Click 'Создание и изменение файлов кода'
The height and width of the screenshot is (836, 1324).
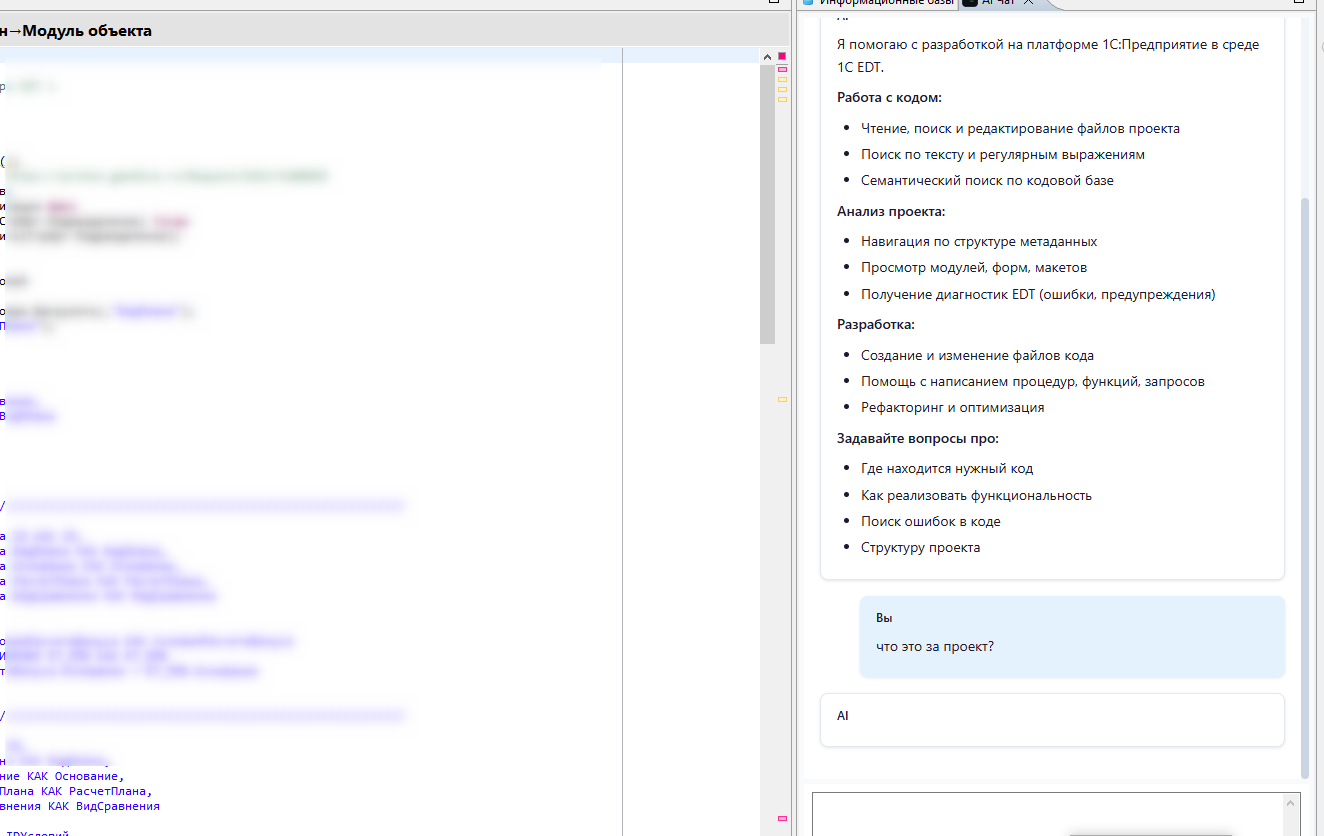[x=977, y=356]
